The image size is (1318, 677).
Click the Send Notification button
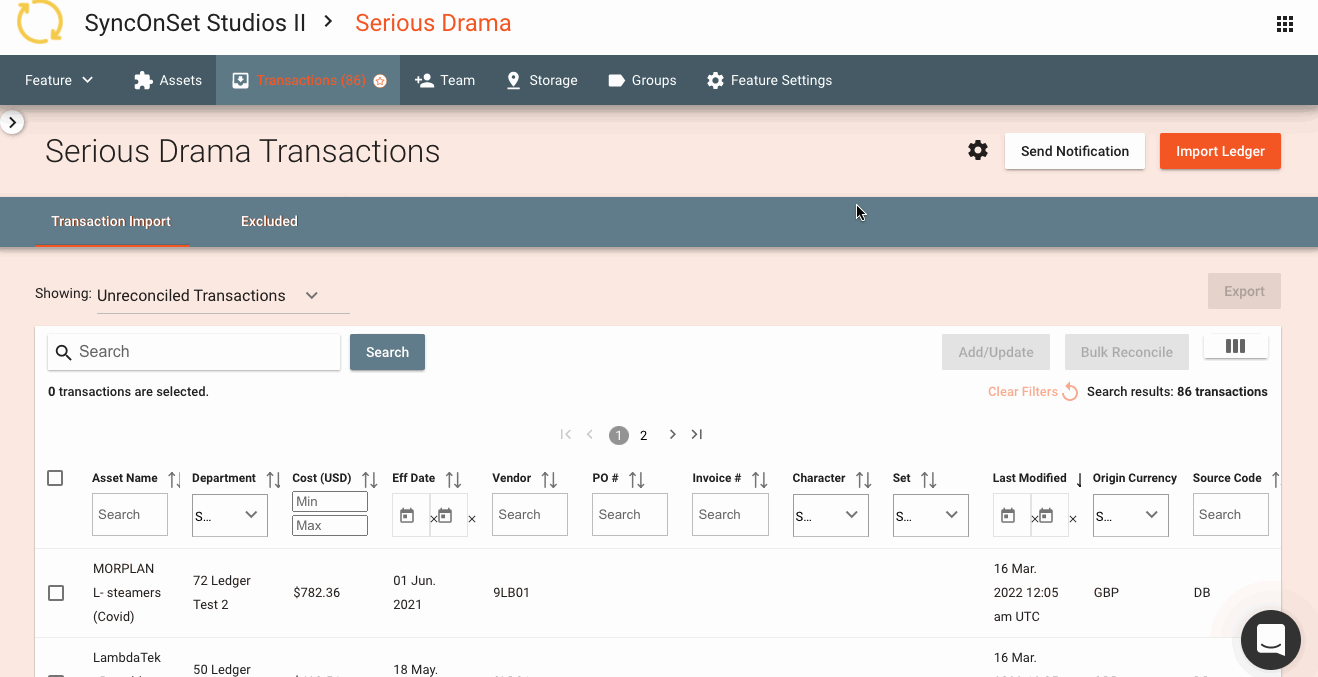1075,151
